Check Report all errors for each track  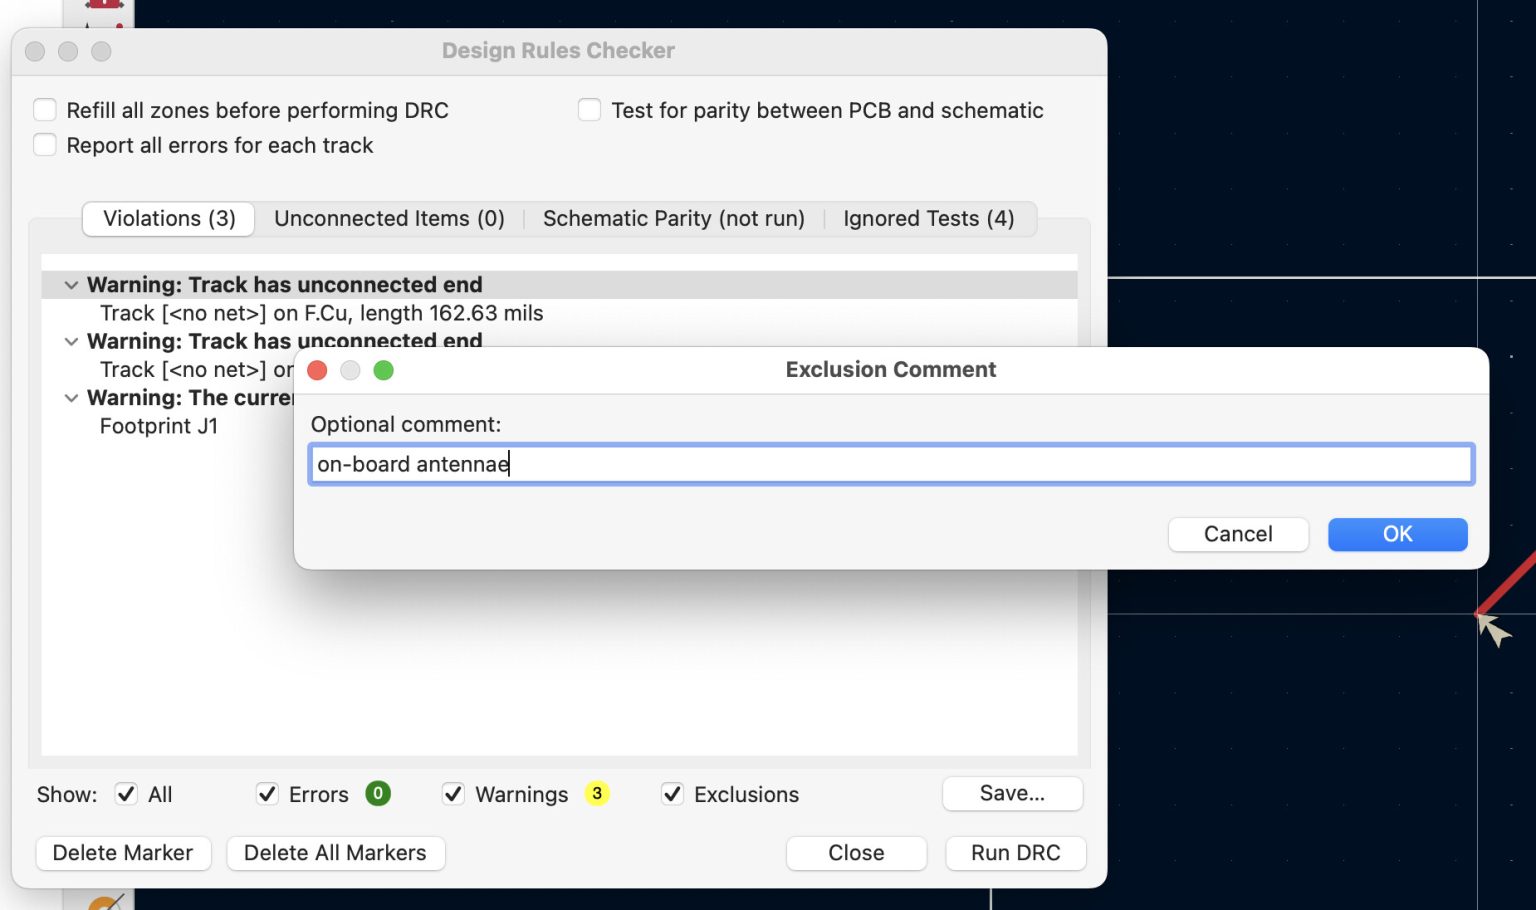[45, 145]
